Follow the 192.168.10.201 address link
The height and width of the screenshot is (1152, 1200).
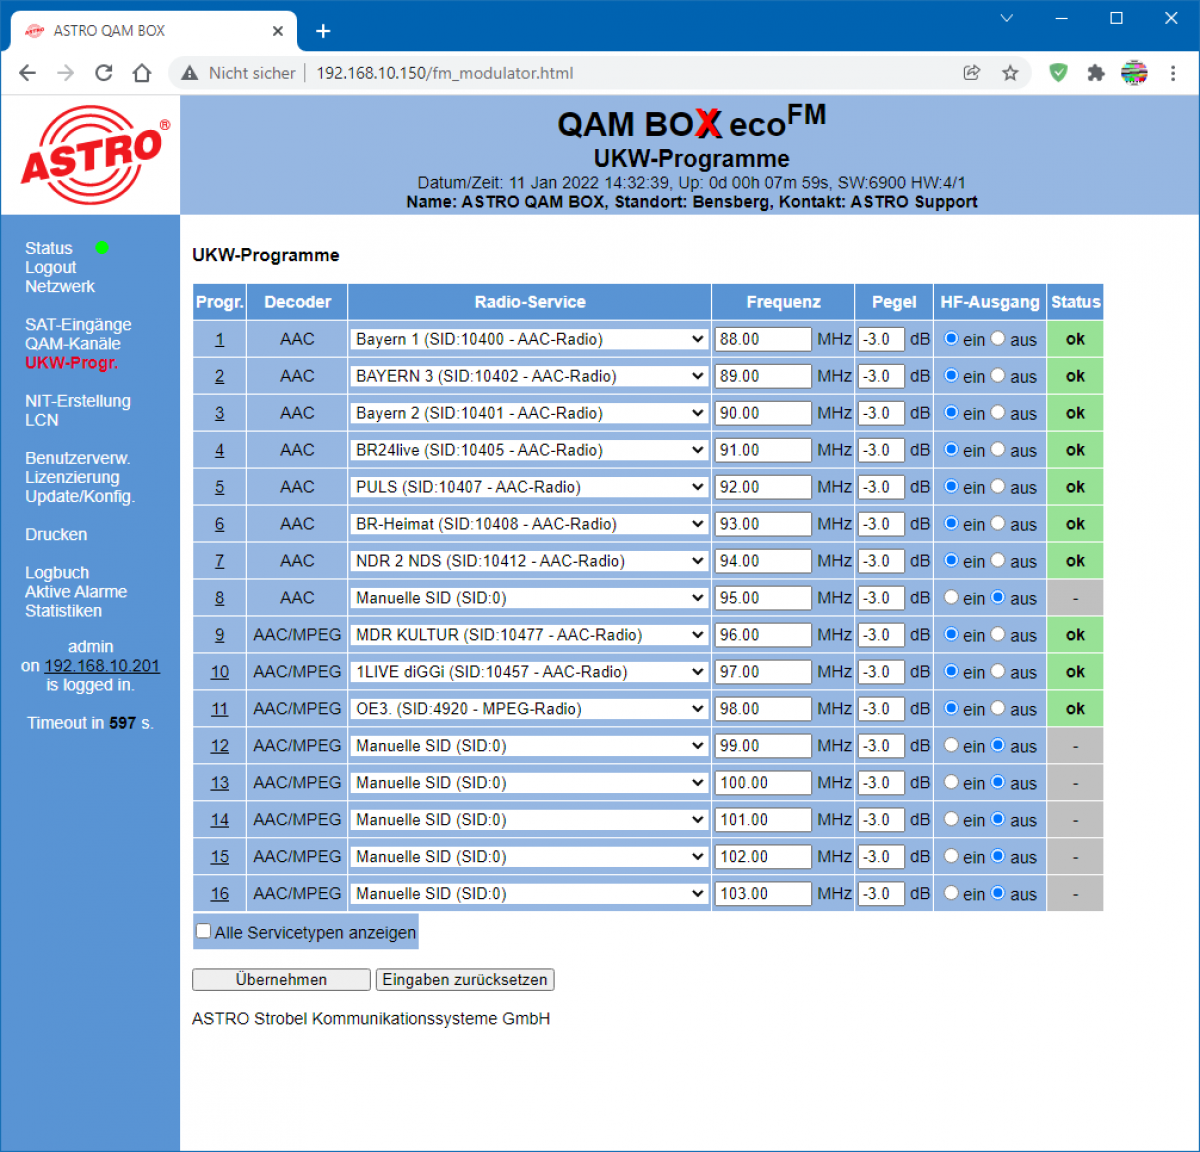point(102,666)
